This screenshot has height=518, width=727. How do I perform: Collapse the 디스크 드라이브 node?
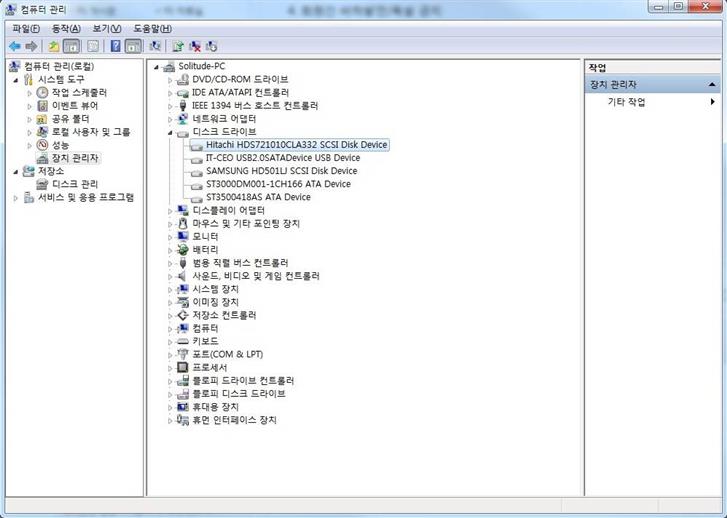[x=171, y=132]
